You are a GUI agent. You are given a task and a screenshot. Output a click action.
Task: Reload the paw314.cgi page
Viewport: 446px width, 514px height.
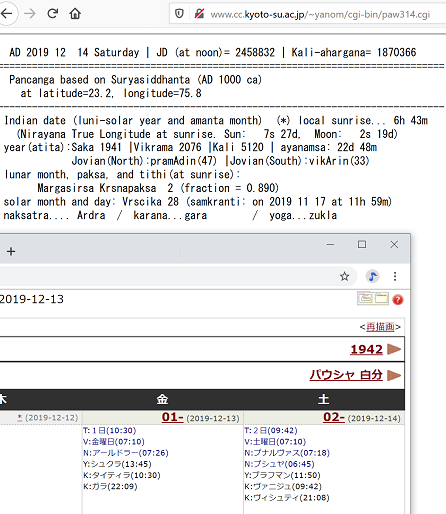pos(52,14)
